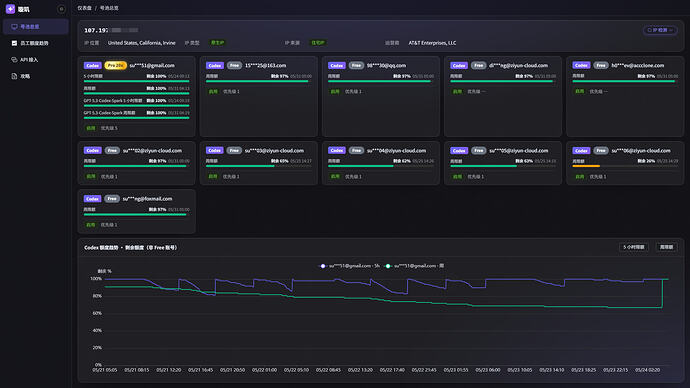Click the purple app logo icon
Viewport: 690px width, 388px height.
point(10,9)
